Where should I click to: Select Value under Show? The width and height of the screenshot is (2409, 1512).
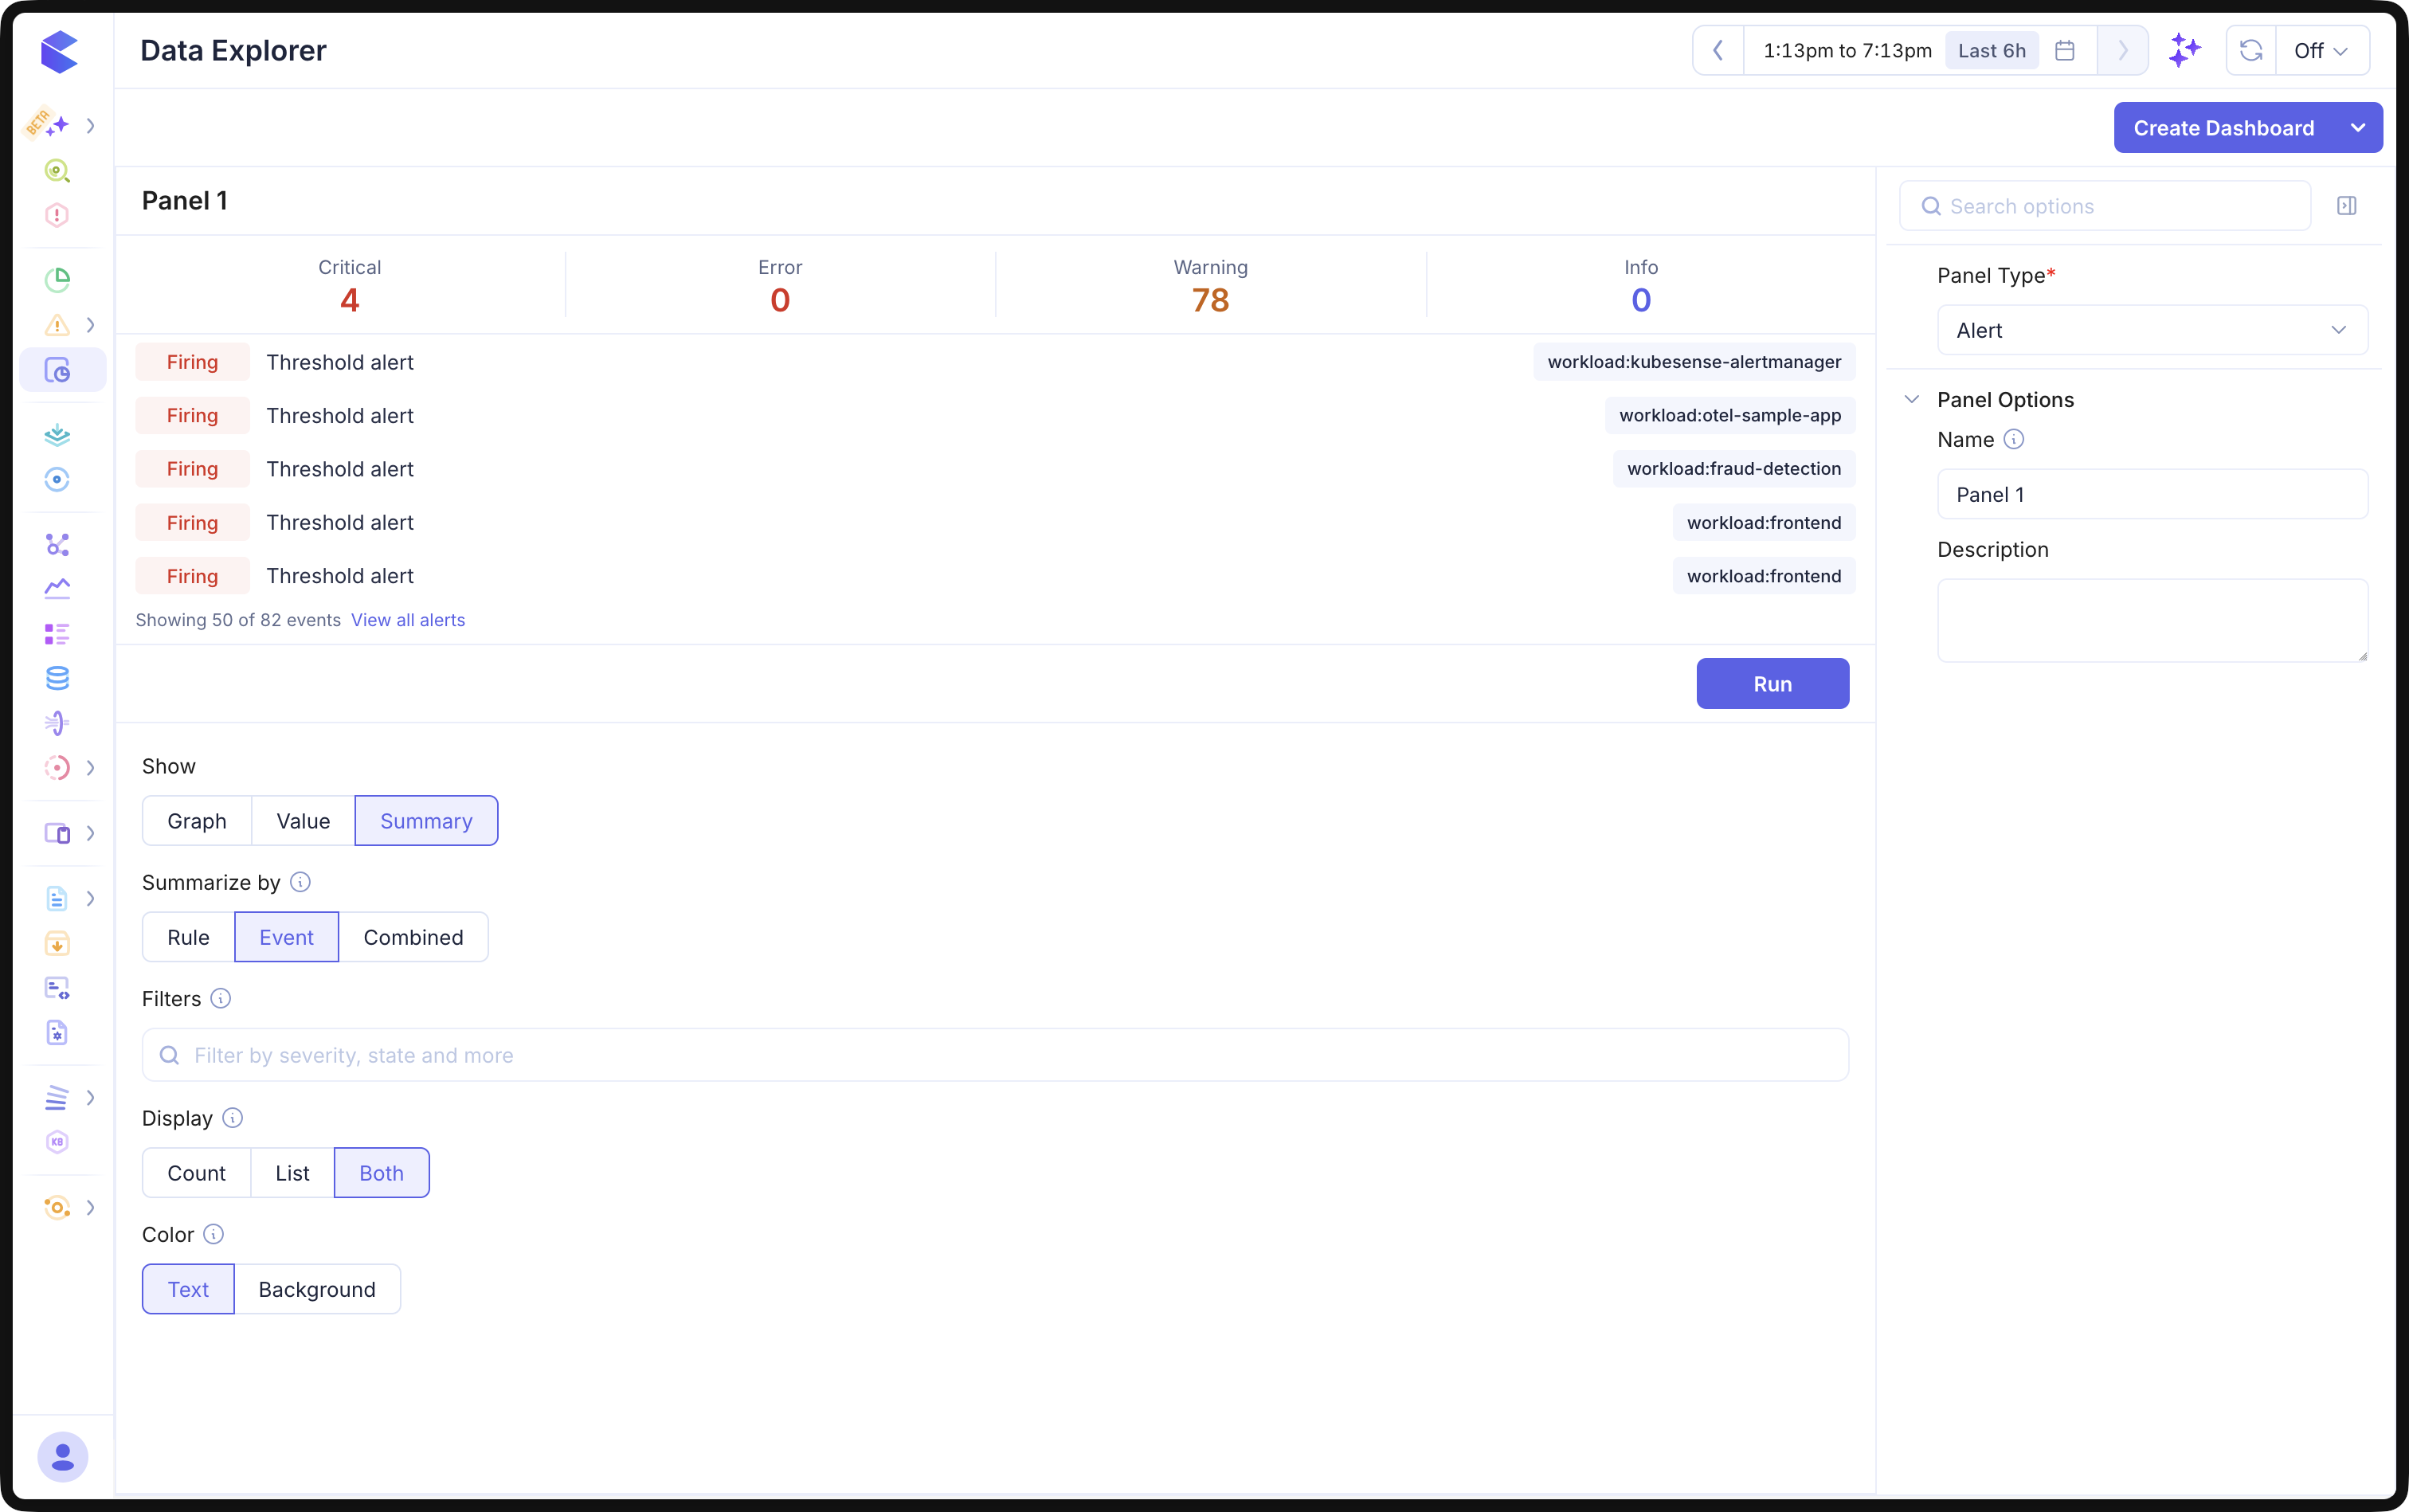point(303,821)
